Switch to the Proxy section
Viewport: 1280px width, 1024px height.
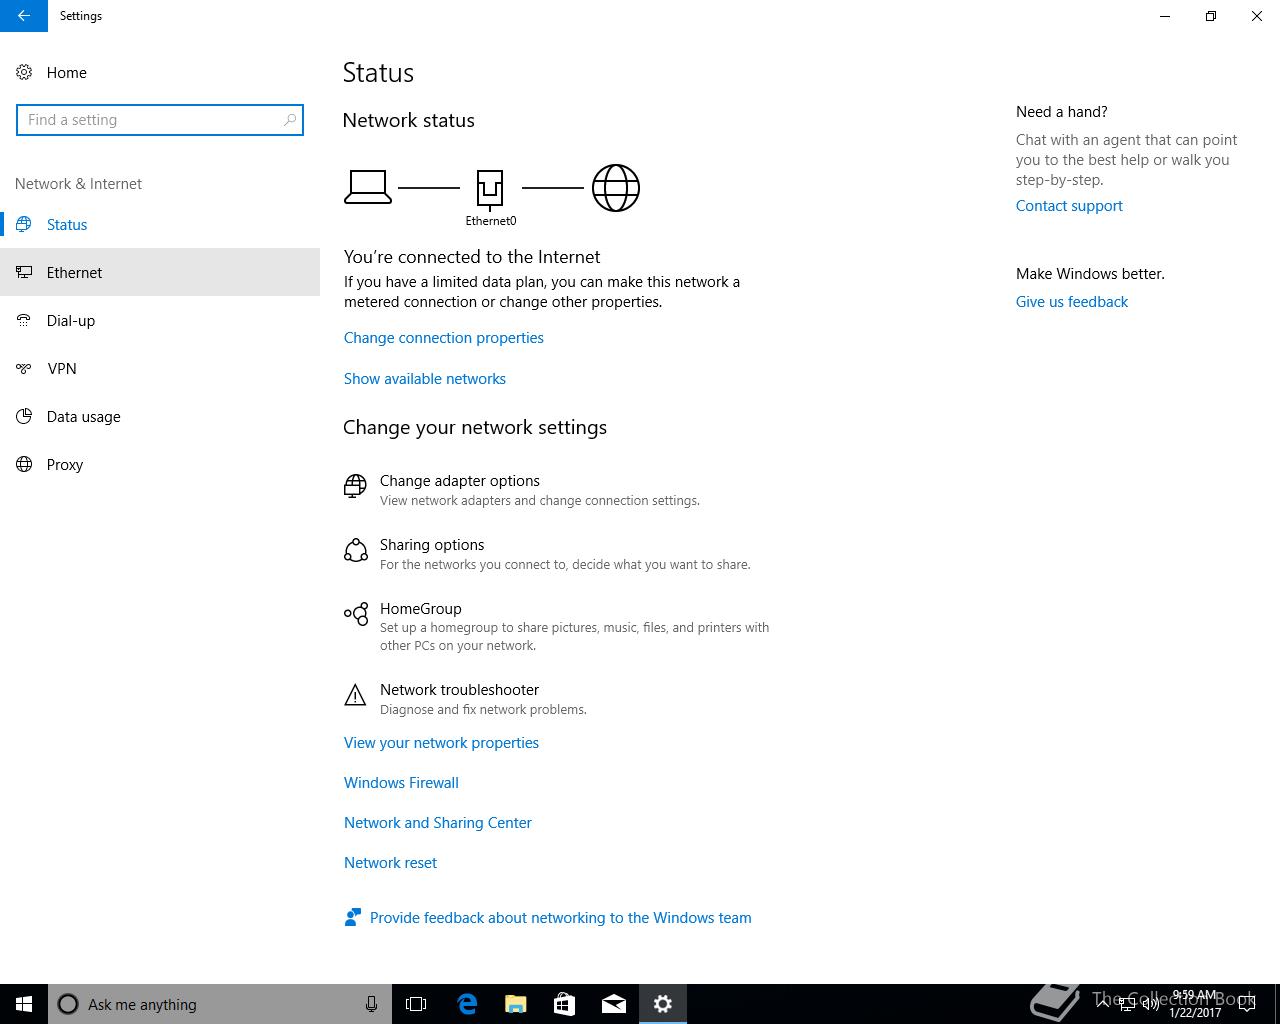click(x=160, y=464)
